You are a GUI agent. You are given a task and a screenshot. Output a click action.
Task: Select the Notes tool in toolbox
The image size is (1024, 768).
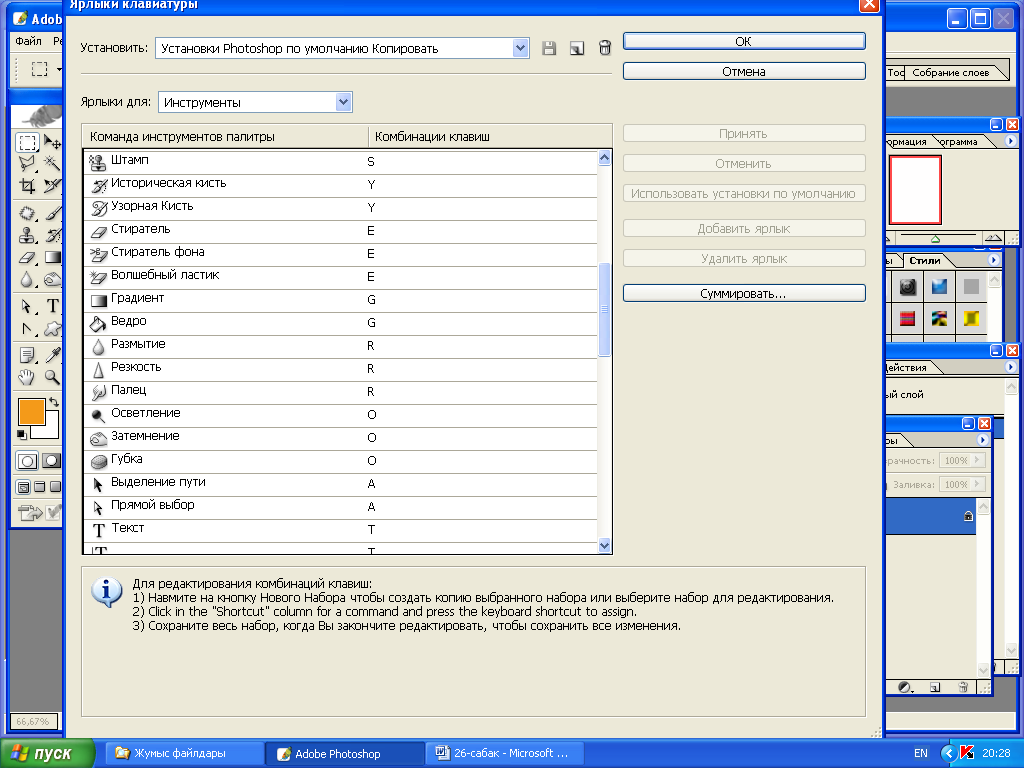(27, 355)
